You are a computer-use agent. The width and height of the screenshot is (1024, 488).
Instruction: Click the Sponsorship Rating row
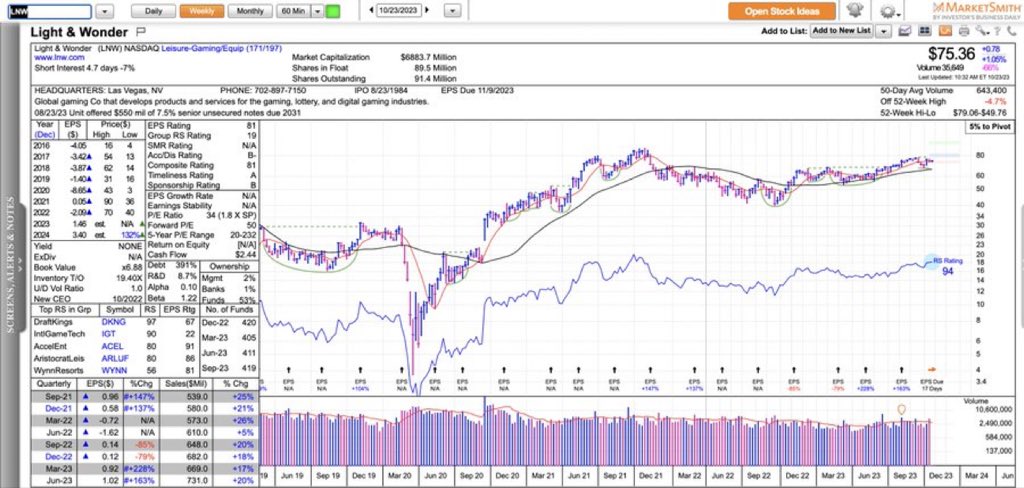pyautogui.click(x=202, y=186)
